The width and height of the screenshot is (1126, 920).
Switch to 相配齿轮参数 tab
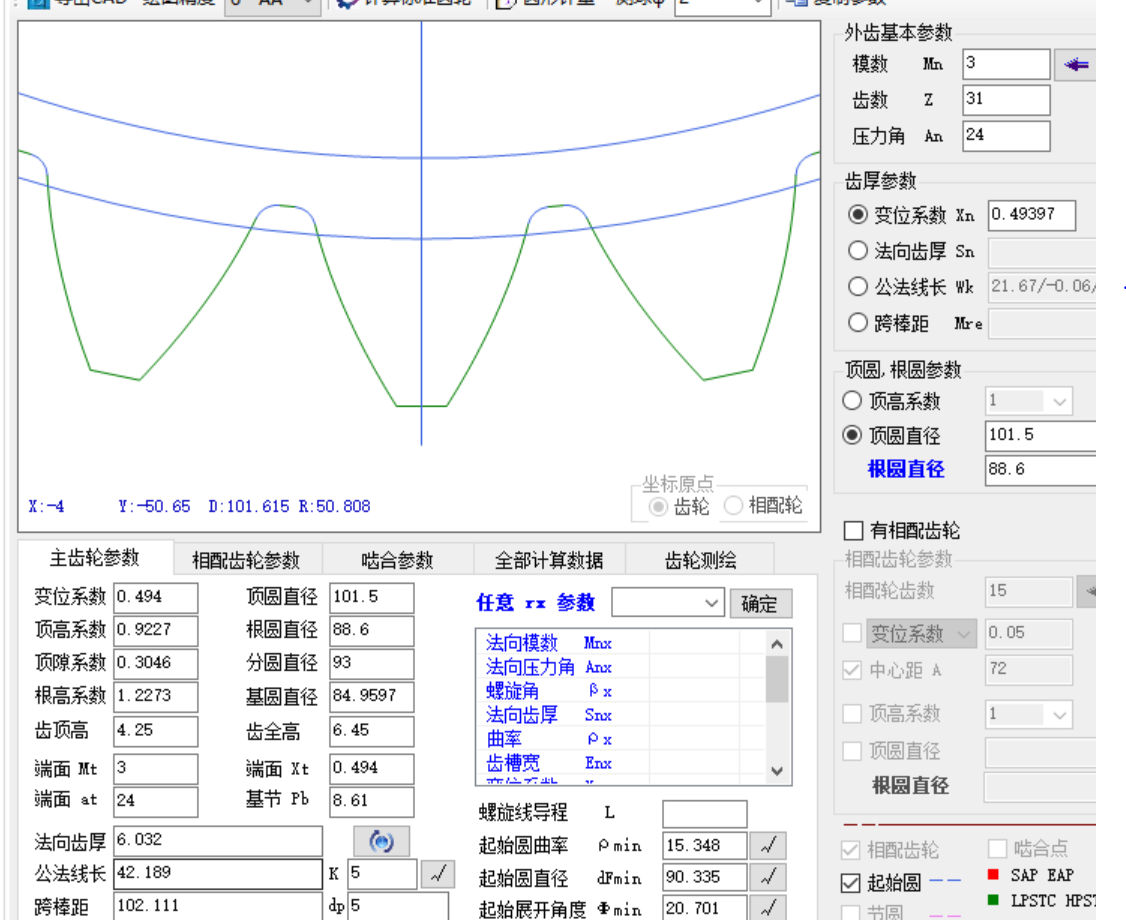coord(246,560)
